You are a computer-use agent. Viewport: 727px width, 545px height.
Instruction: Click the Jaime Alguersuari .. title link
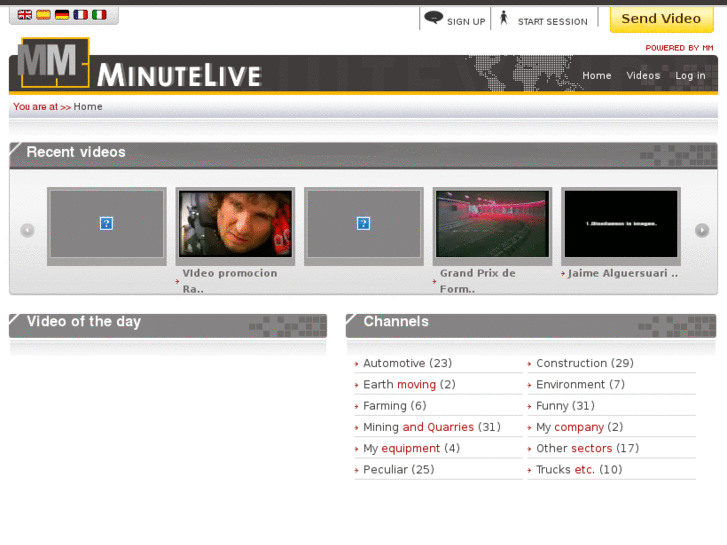(x=623, y=273)
